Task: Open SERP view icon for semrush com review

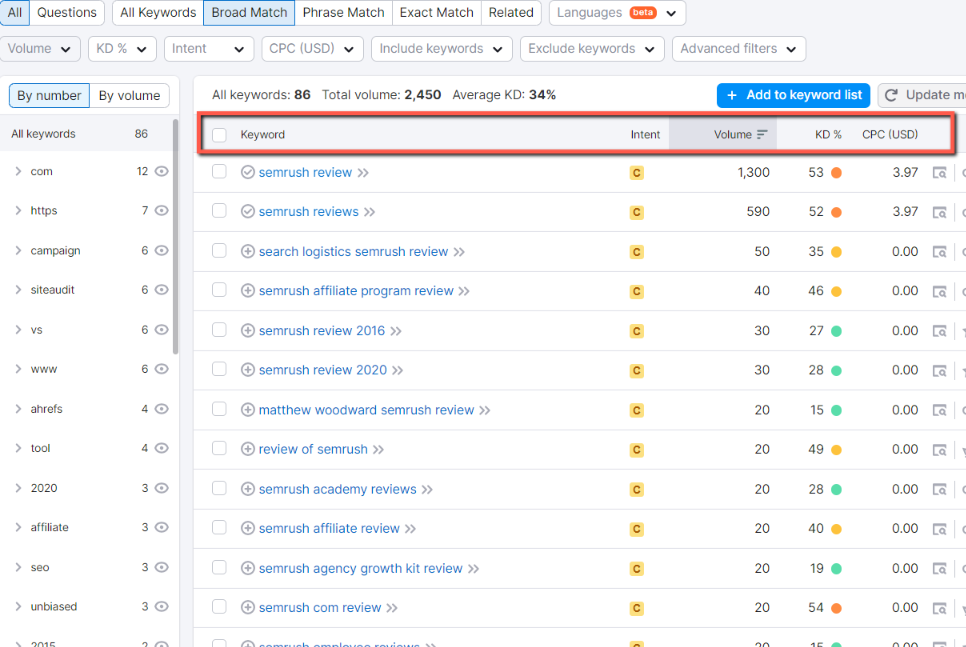Action: [x=939, y=609]
